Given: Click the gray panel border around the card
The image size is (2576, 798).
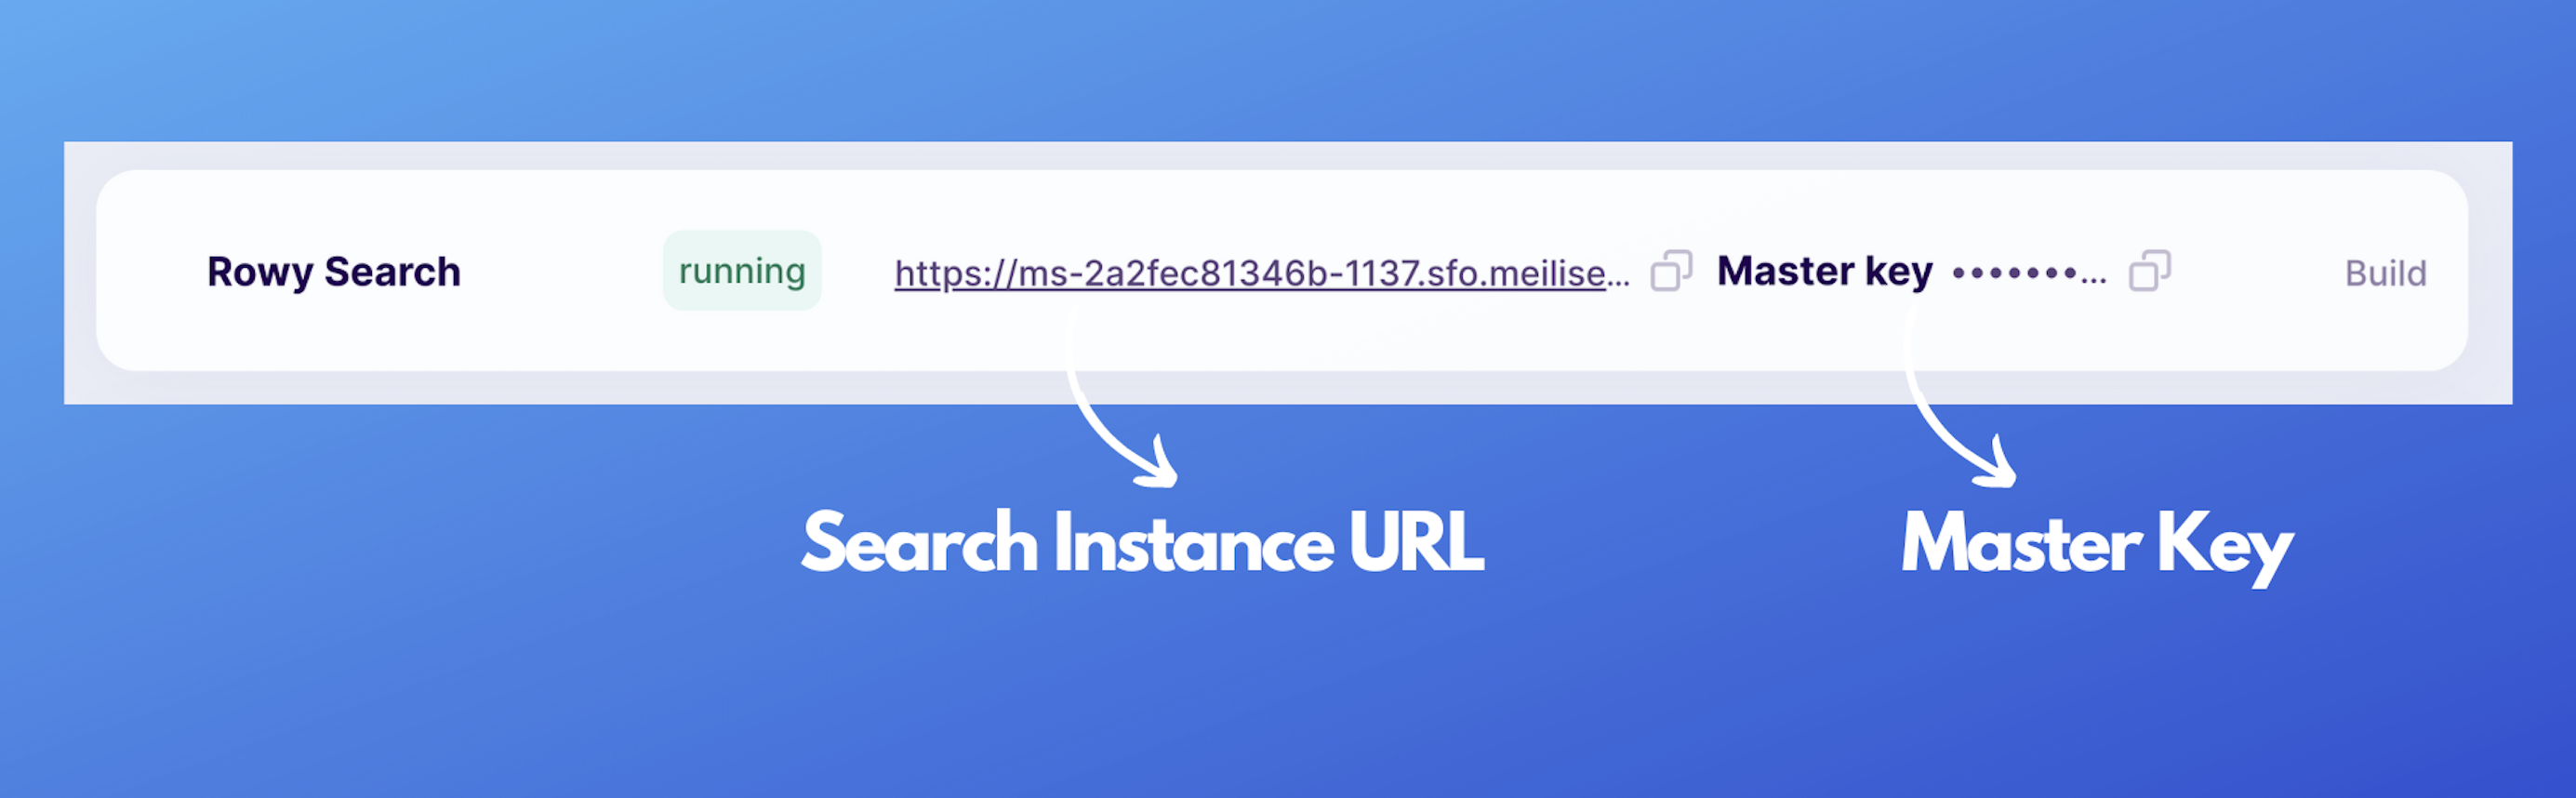Looking at the screenshot, I should pos(1288,155).
